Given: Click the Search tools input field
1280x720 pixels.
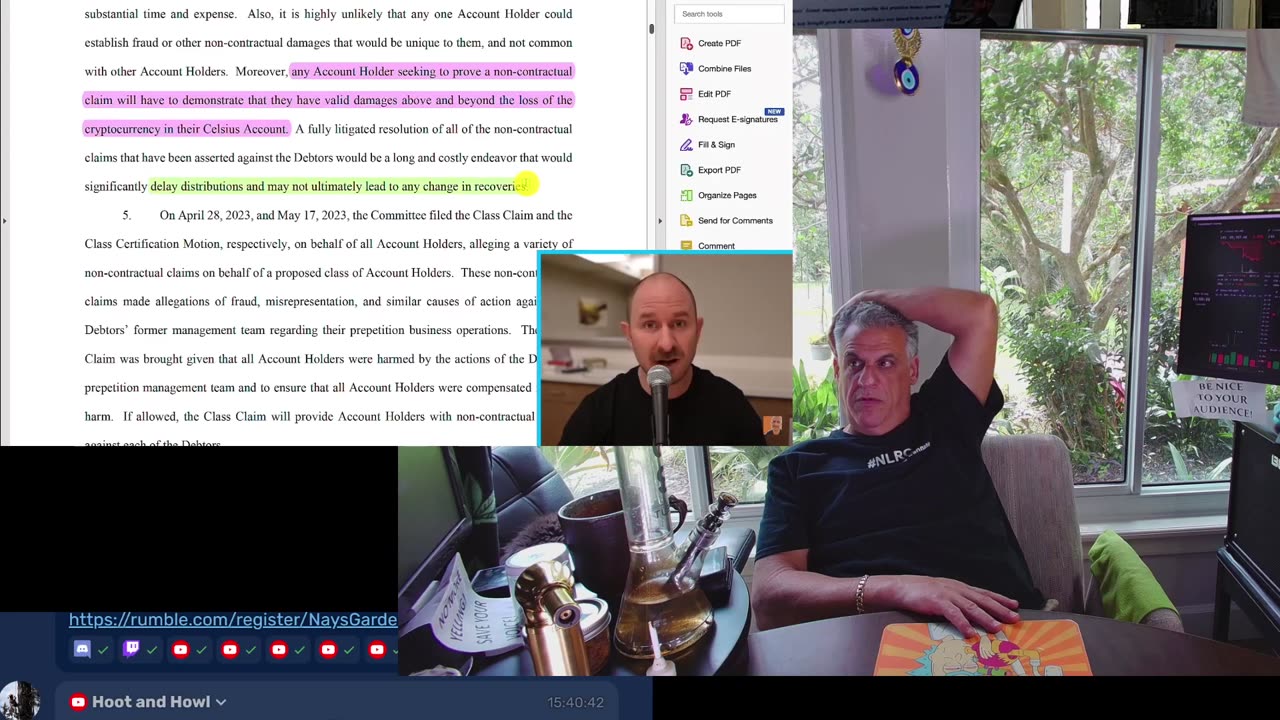Looking at the screenshot, I should 729,14.
